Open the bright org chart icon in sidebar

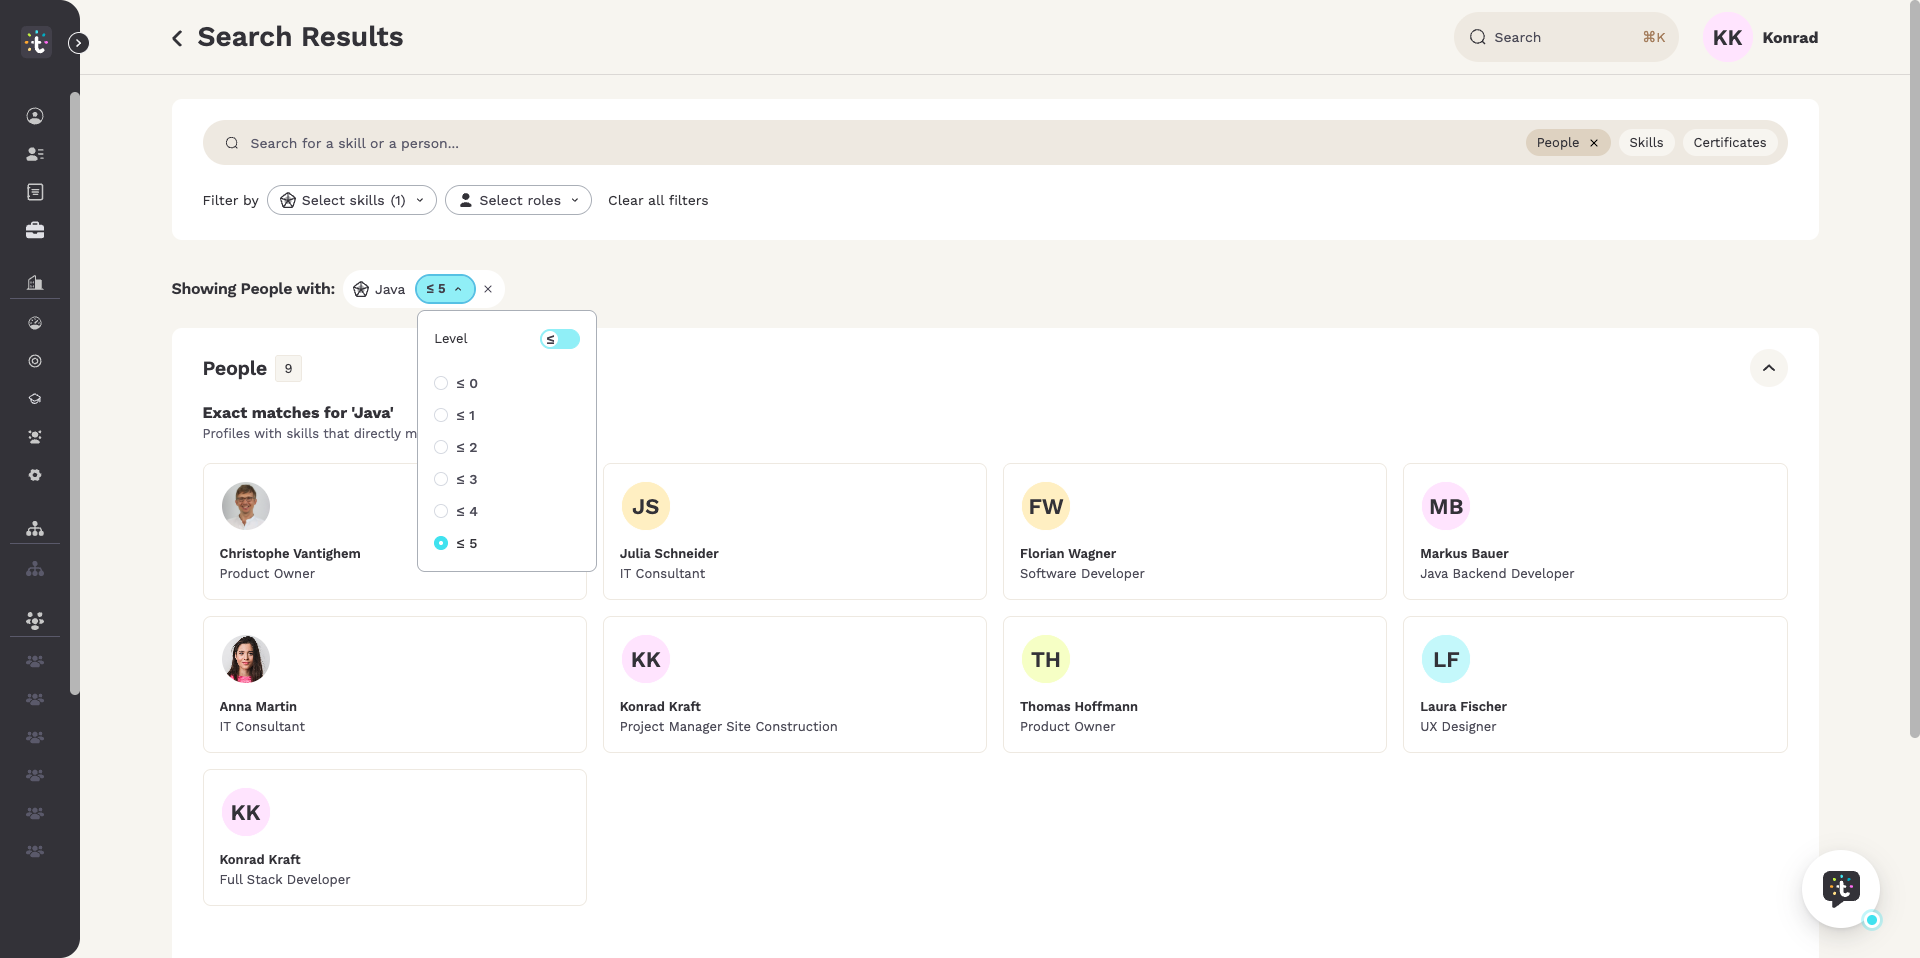coord(35,528)
